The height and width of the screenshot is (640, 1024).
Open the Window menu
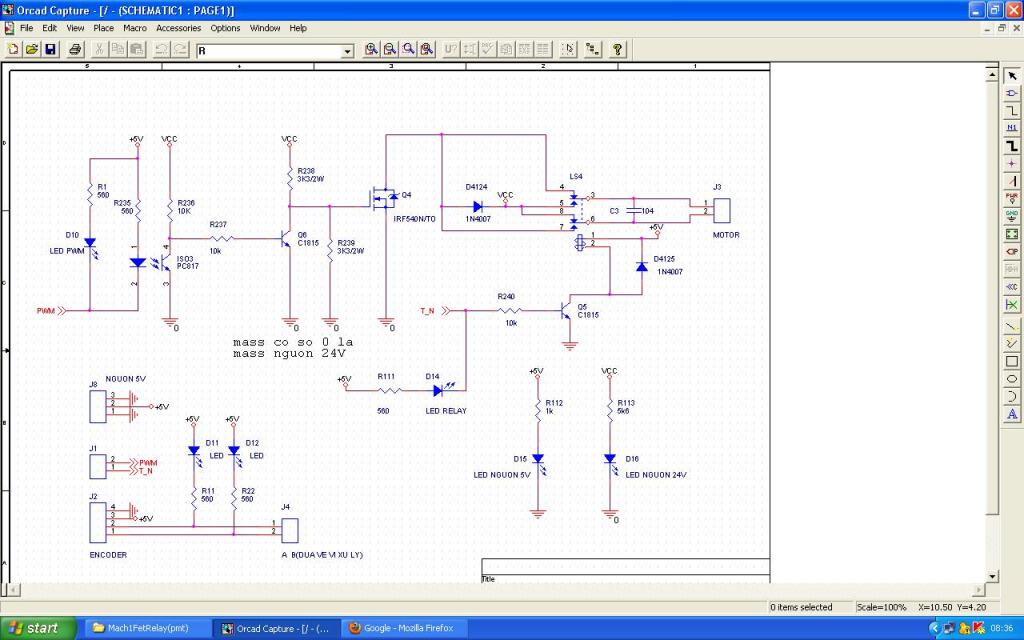(264, 28)
